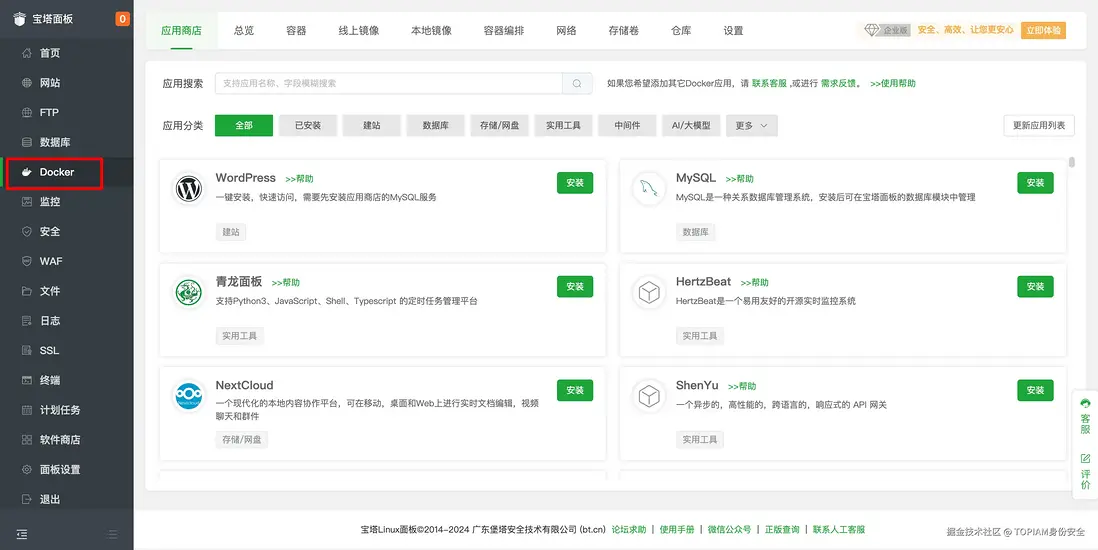
Task: Install 青龙面板 with its 安装 button
Action: 575,287
